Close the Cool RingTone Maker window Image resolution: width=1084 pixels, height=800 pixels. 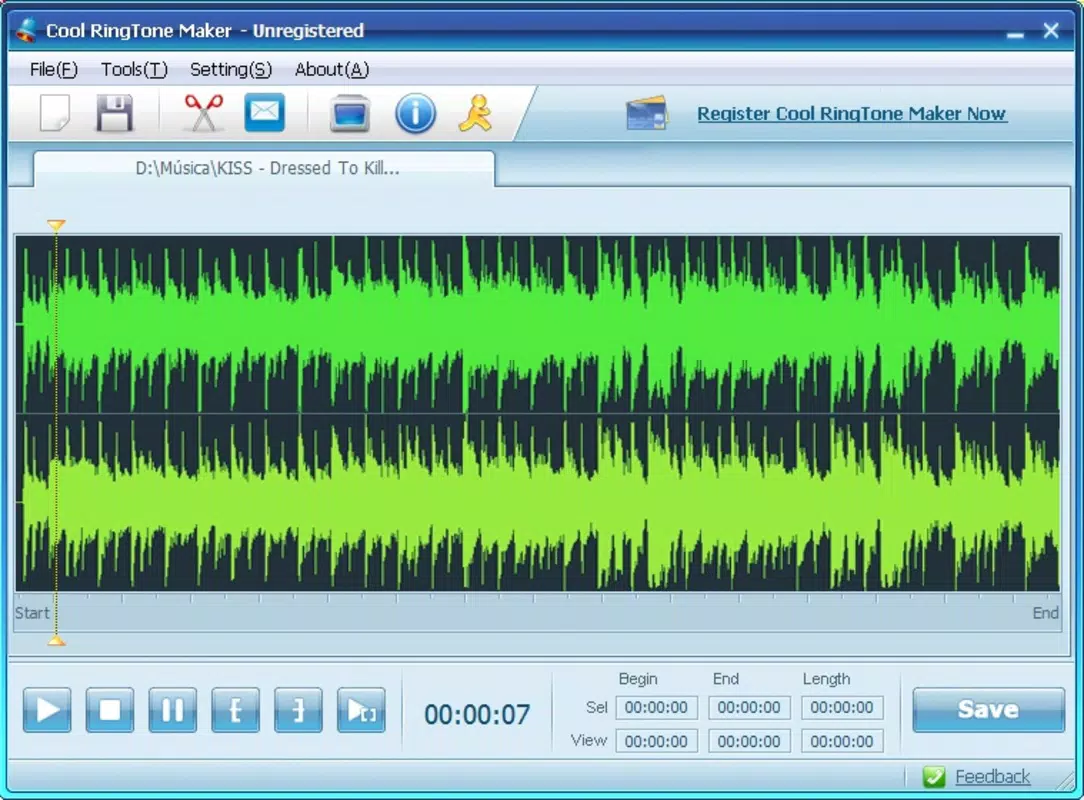1051,30
